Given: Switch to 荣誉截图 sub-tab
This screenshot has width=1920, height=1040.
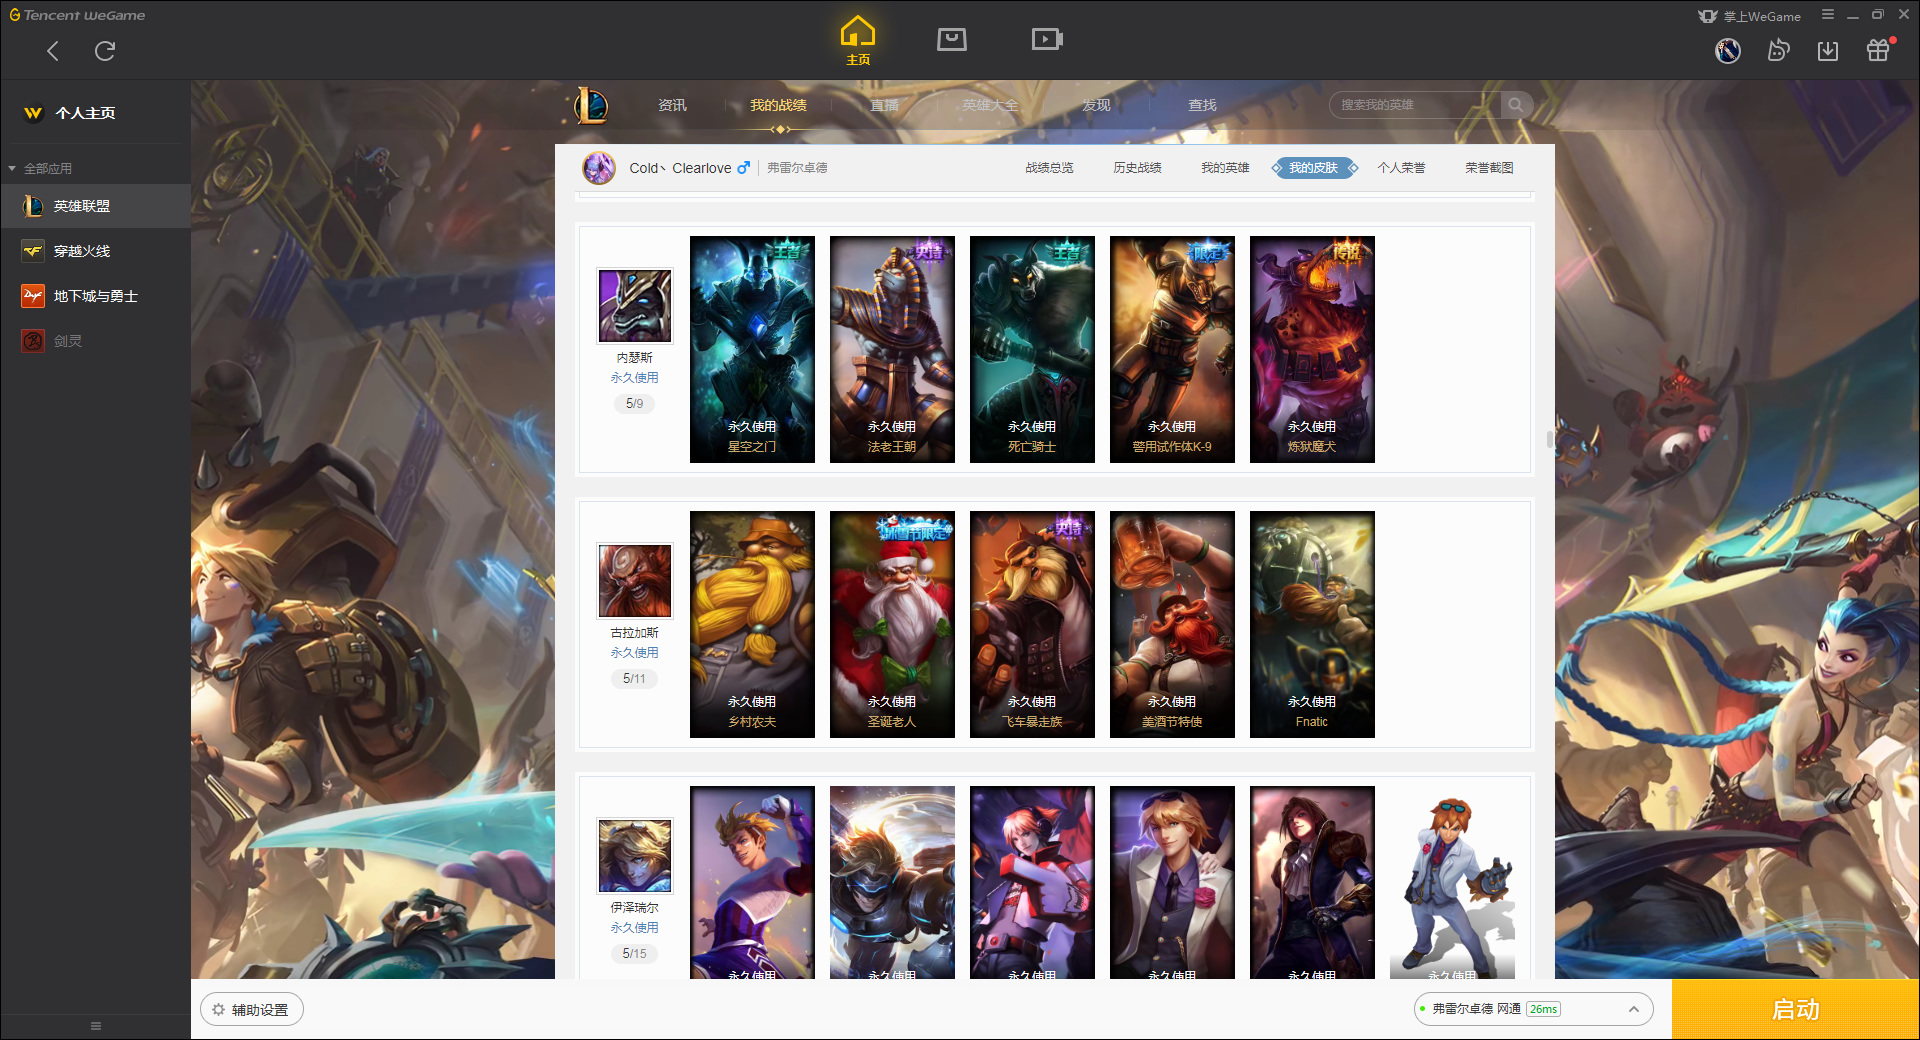Looking at the screenshot, I should 1489,168.
